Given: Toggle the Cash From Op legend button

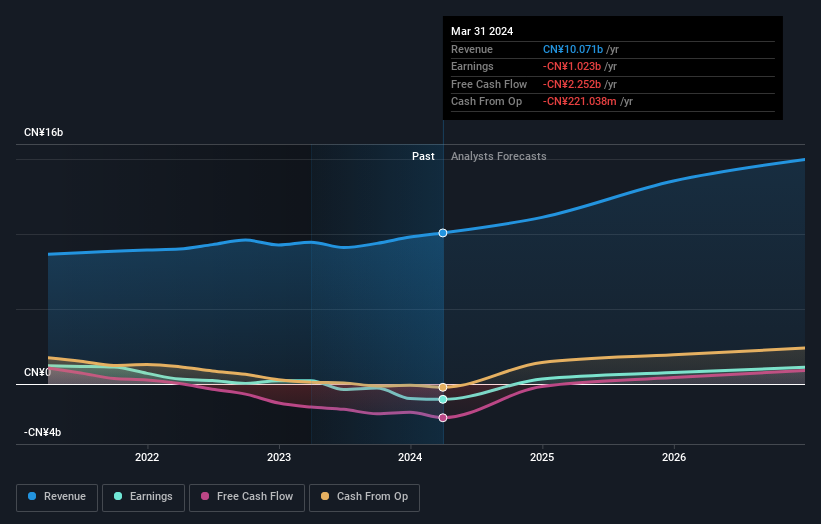Looking at the screenshot, I should [x=364, y=497].
